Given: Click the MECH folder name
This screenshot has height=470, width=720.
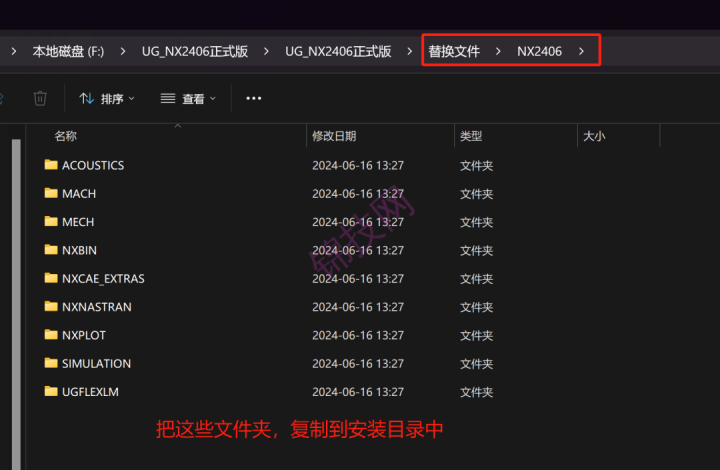Looking at the screenshot, I should (x=78, y=222).
